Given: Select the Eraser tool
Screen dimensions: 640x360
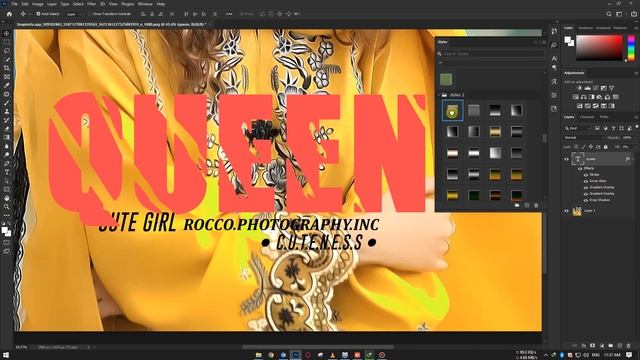Looking at the screenshot, I should coord(7,129).
